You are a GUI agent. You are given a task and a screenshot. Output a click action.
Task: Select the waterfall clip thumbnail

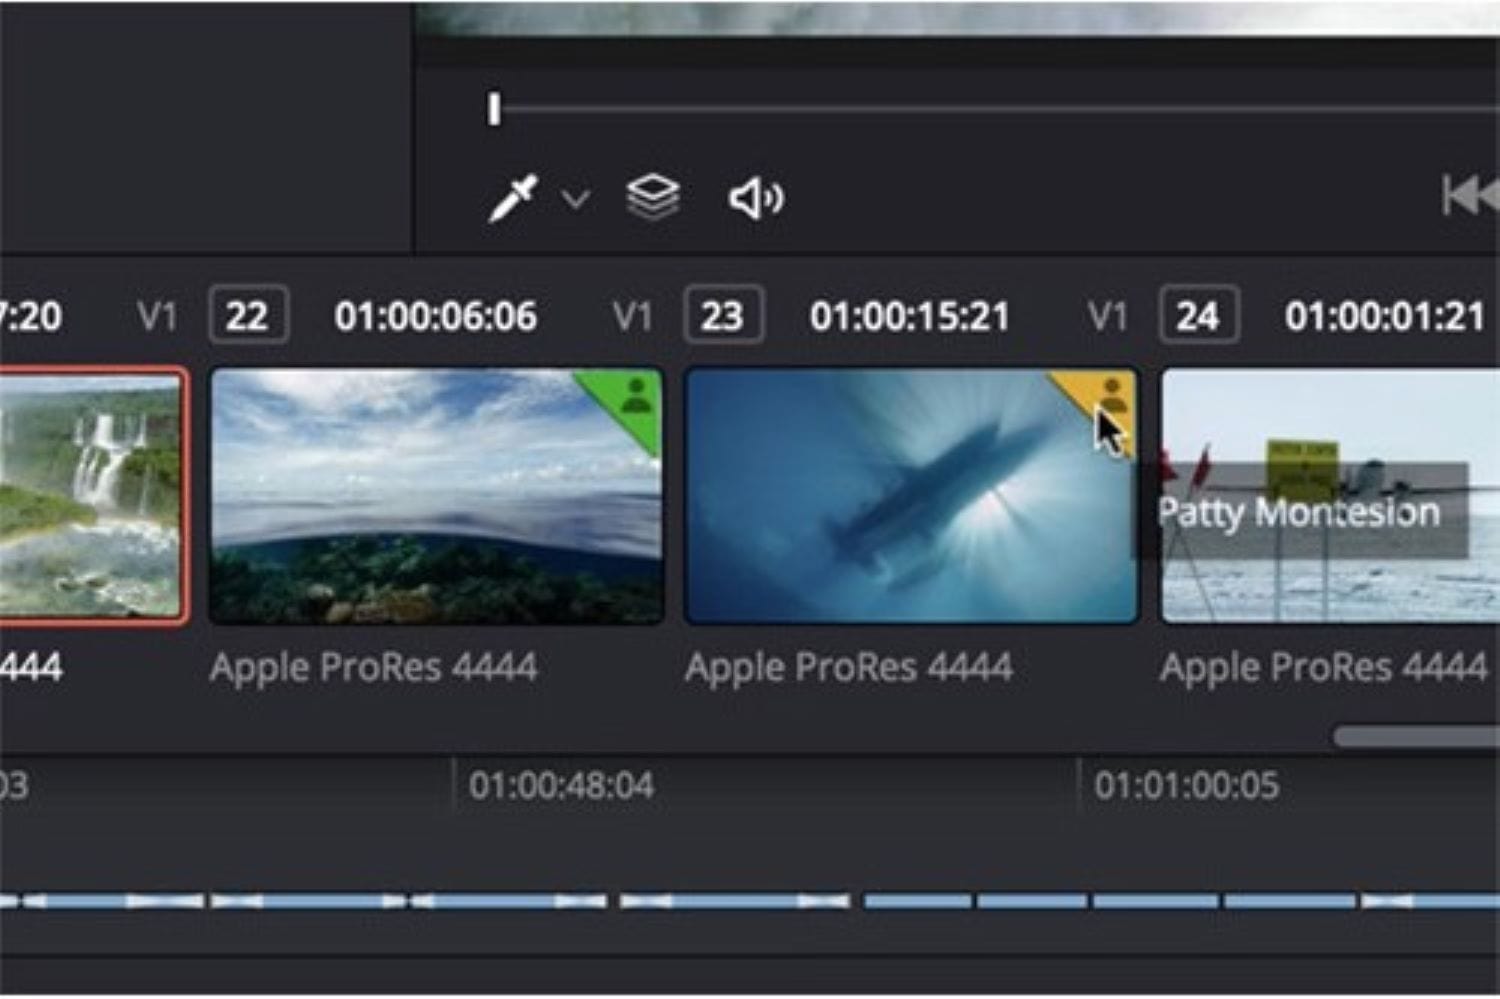(x=90, y=496)
